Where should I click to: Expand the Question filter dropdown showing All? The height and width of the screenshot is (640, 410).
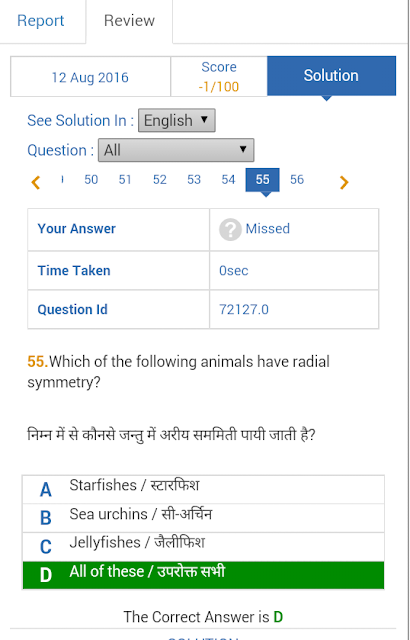click(x=176, y=150)
